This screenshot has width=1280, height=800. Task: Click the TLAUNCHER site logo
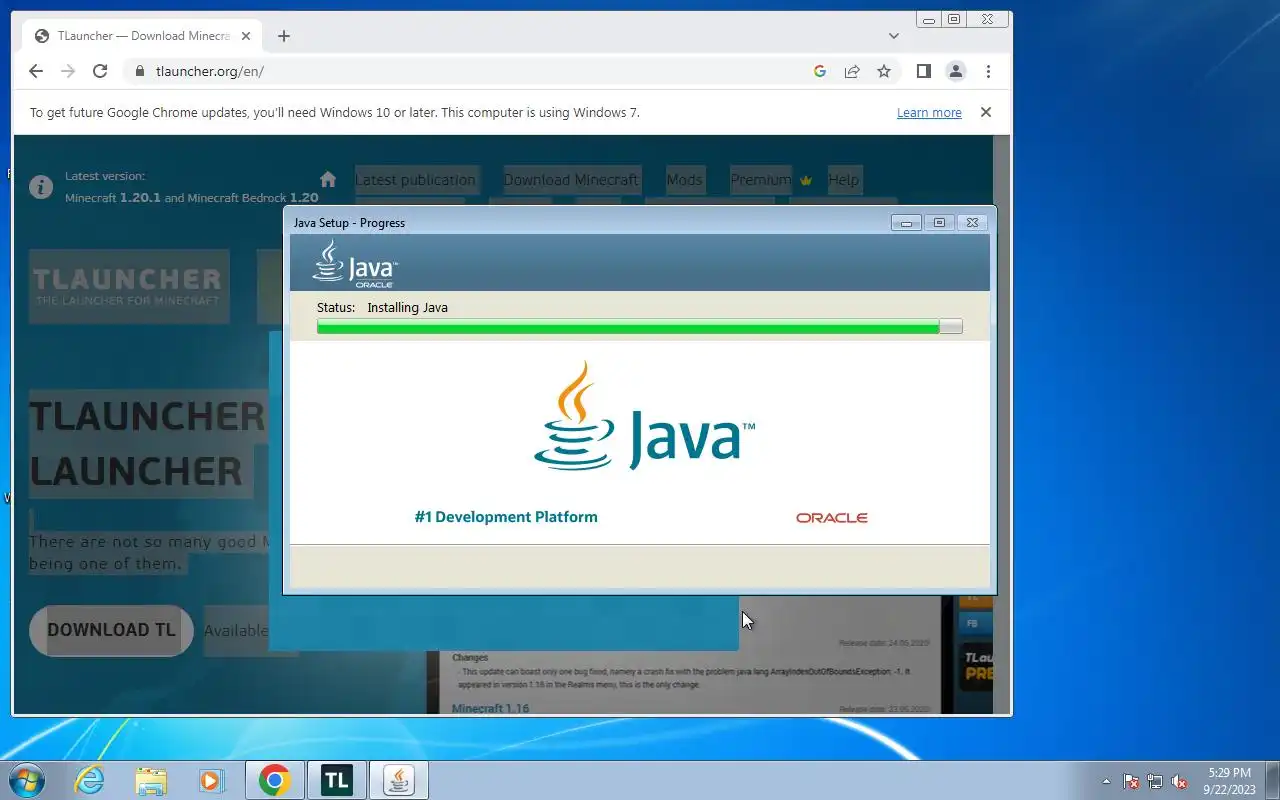pyautogui.click(x=128, y=287)
